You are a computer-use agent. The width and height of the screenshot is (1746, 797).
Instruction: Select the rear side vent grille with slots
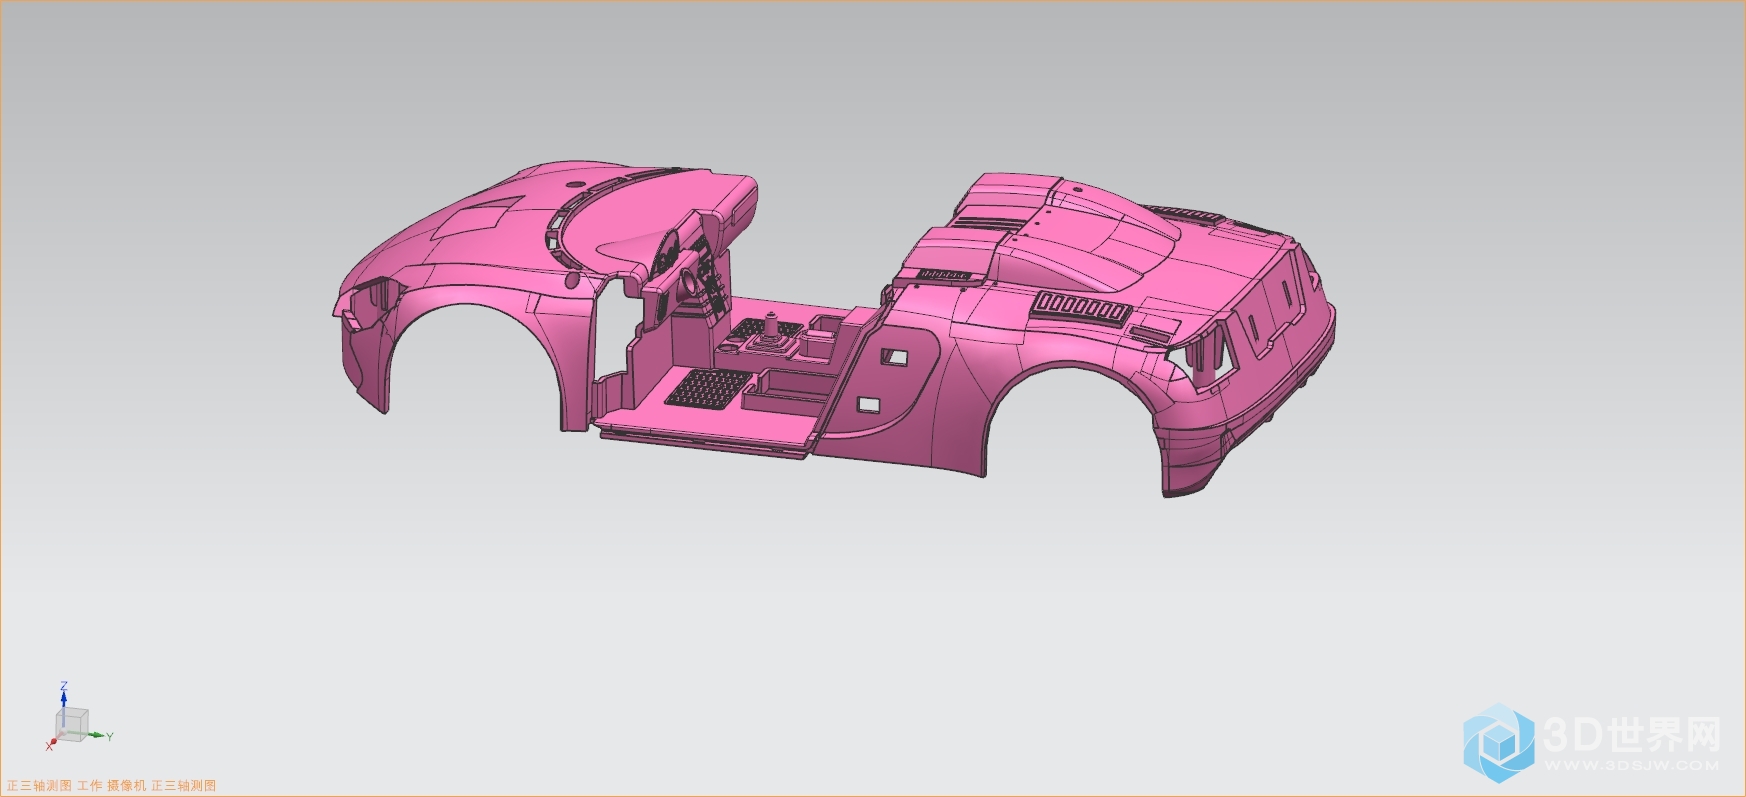[x=1081, y=306]
